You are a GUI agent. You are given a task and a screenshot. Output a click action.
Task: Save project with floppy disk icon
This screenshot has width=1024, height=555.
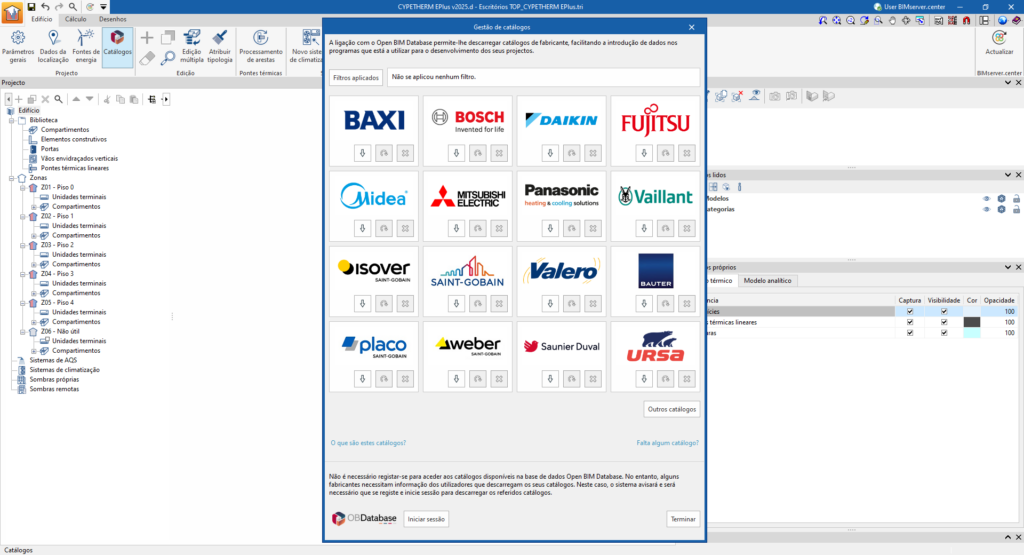31,7
